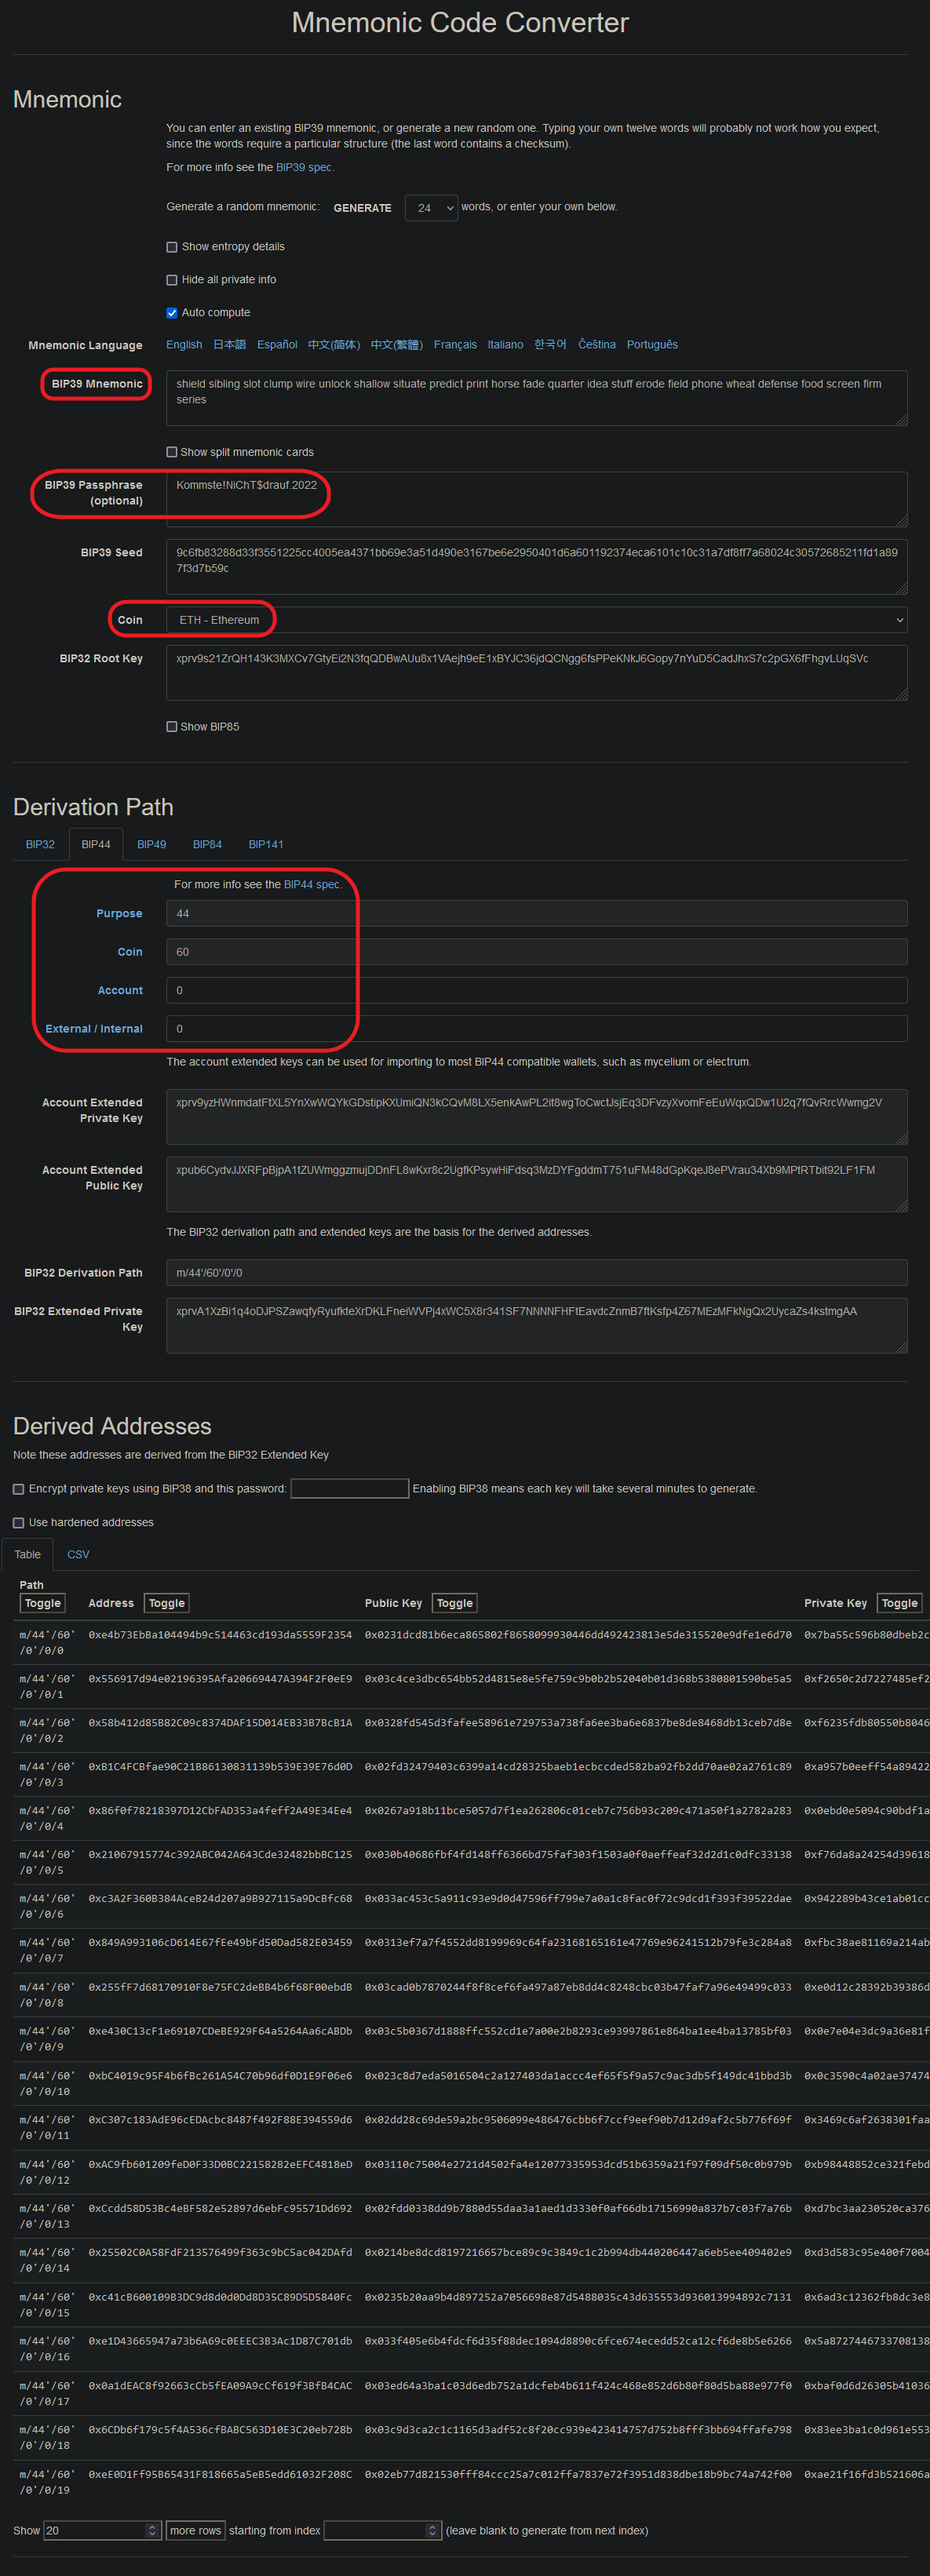Toggle the Address column visibility
Screen dimensions: 930x2576
(x=167, y=1604)
